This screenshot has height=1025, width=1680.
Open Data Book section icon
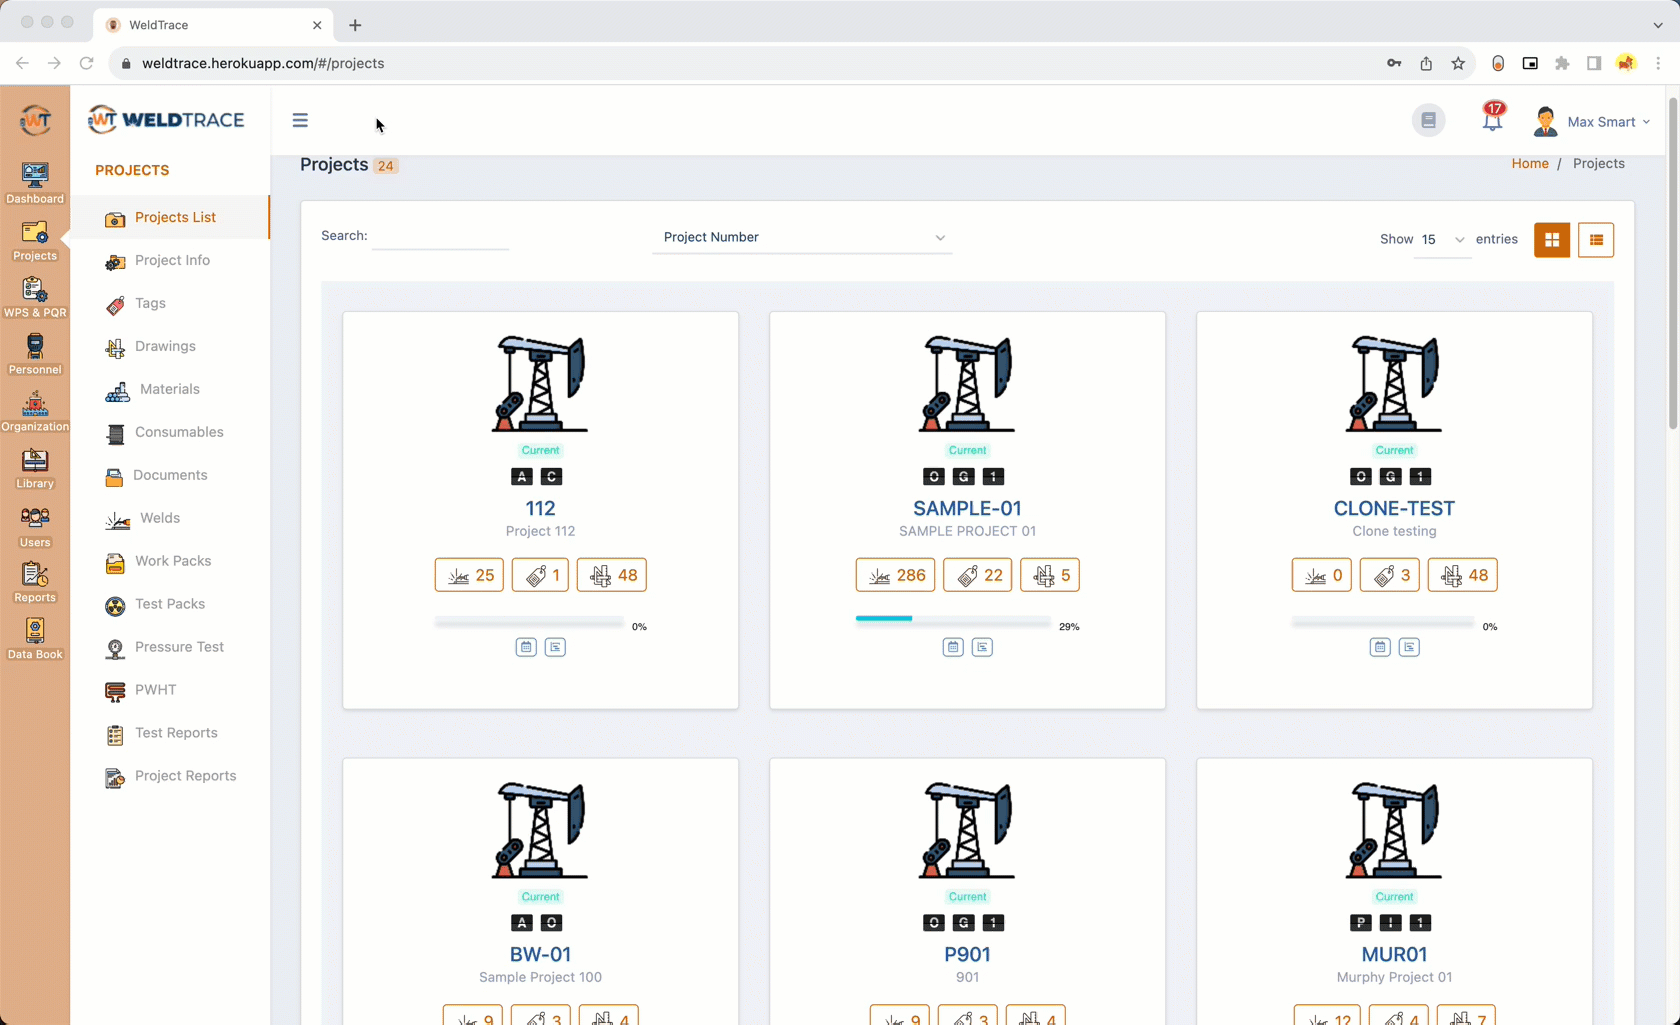coord(35,639)
